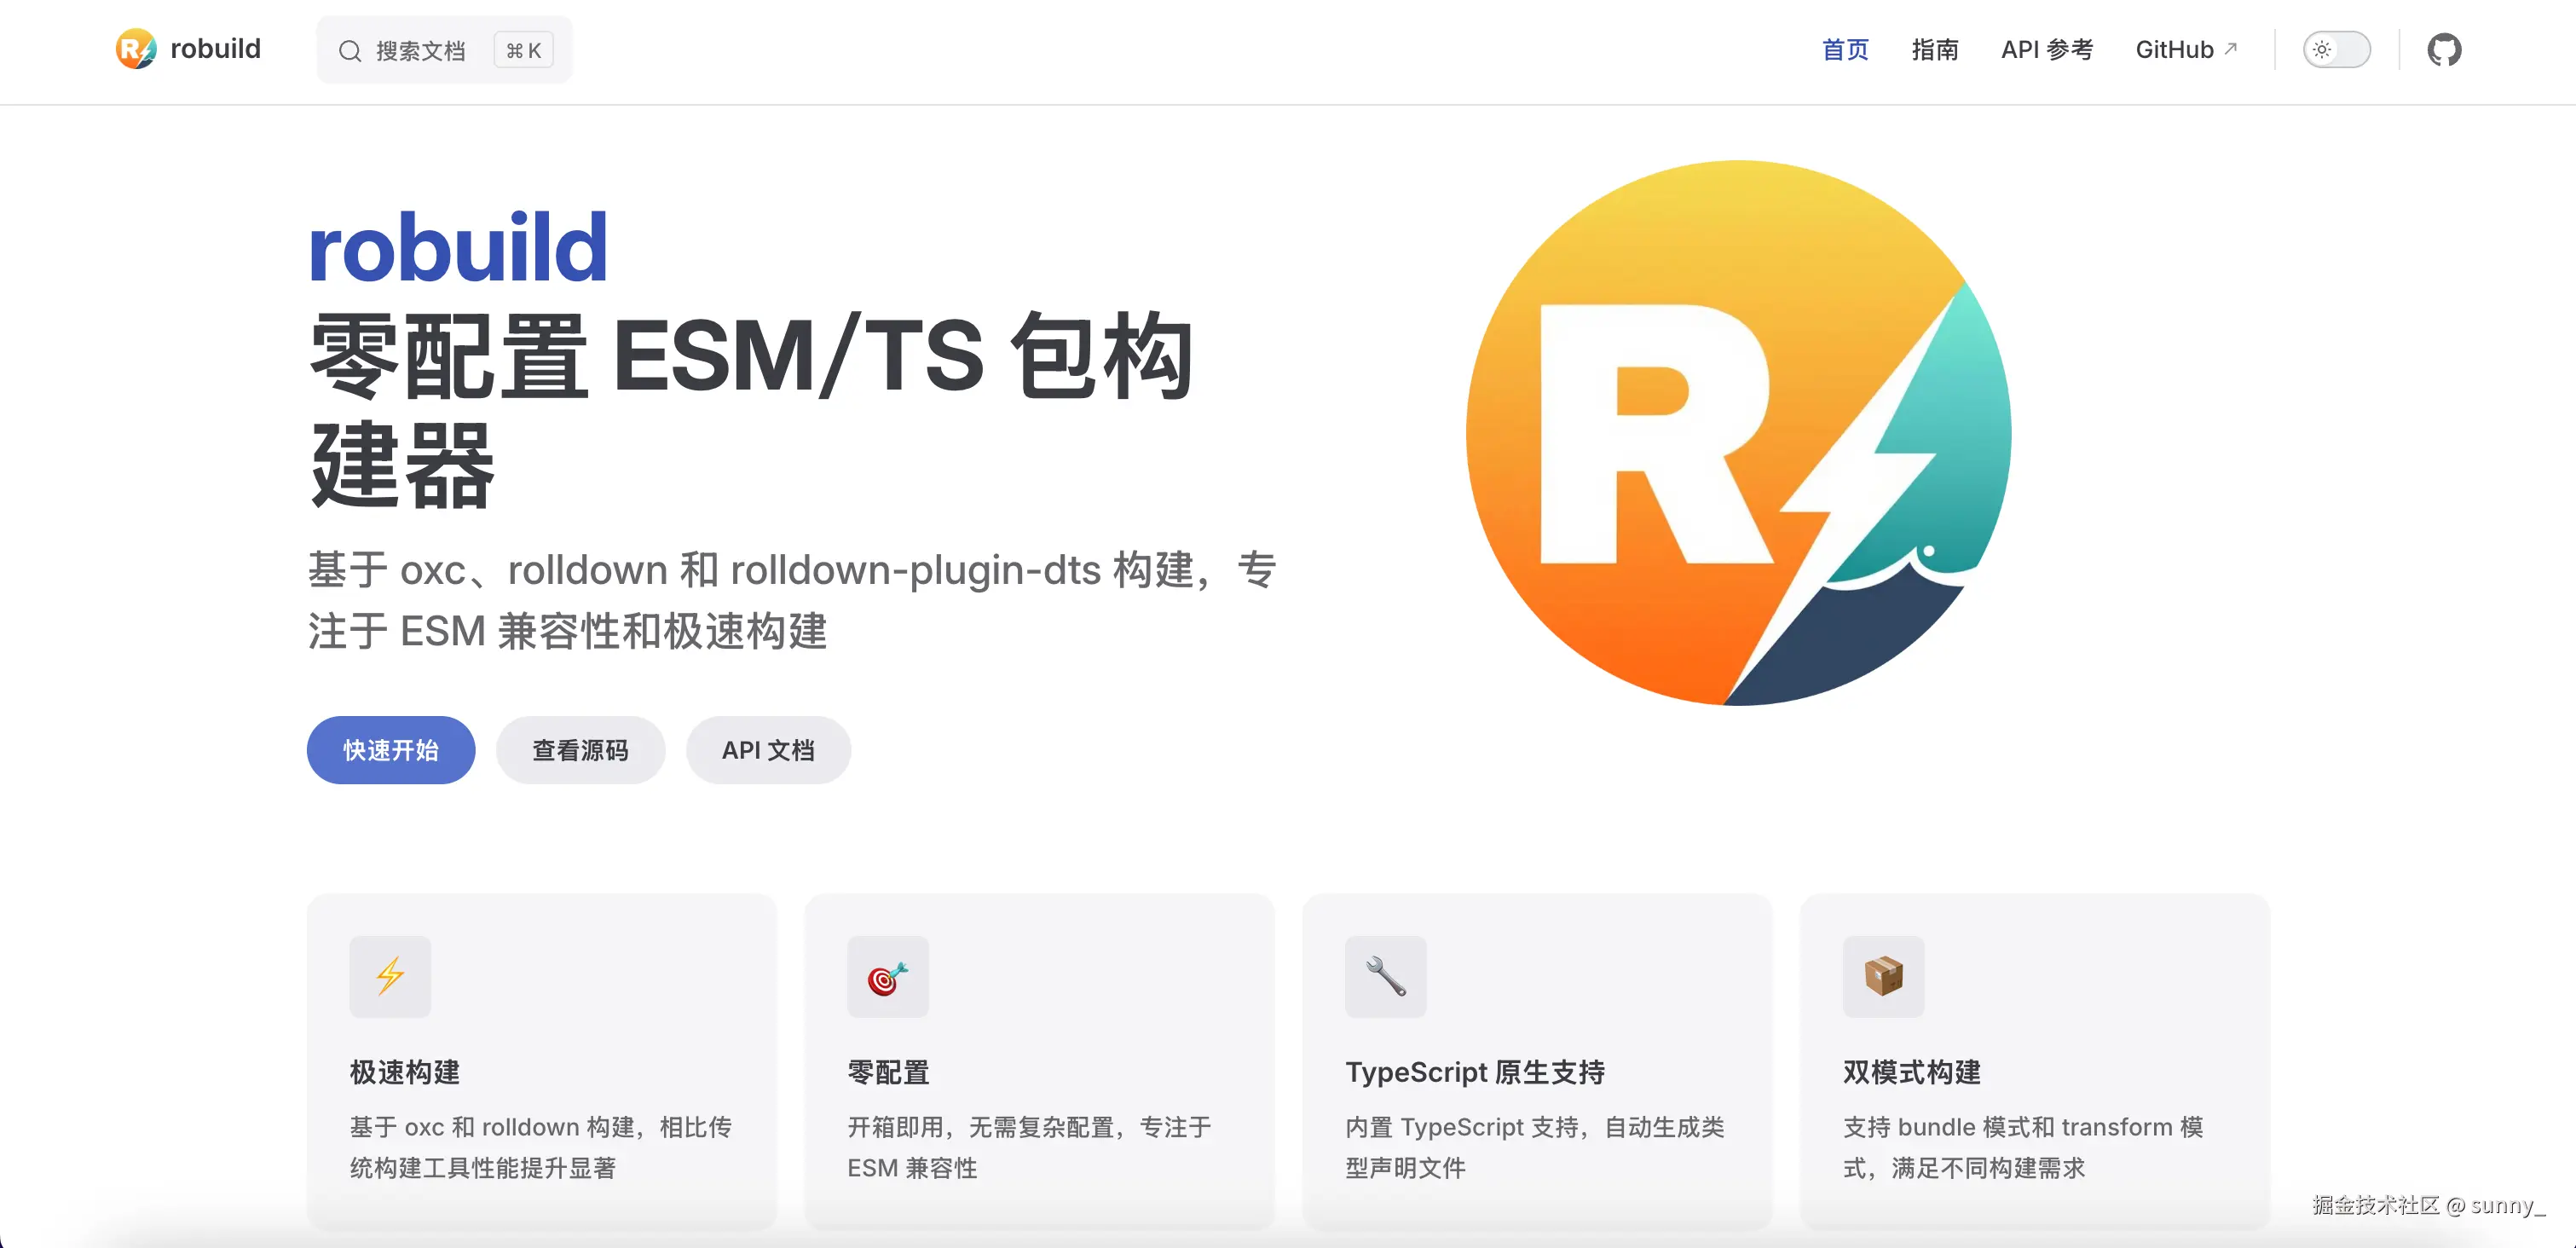Click the GitHub octocat icon in navbar
The height and width of the screenshot is (1248, 2576).
point(2443,50)
